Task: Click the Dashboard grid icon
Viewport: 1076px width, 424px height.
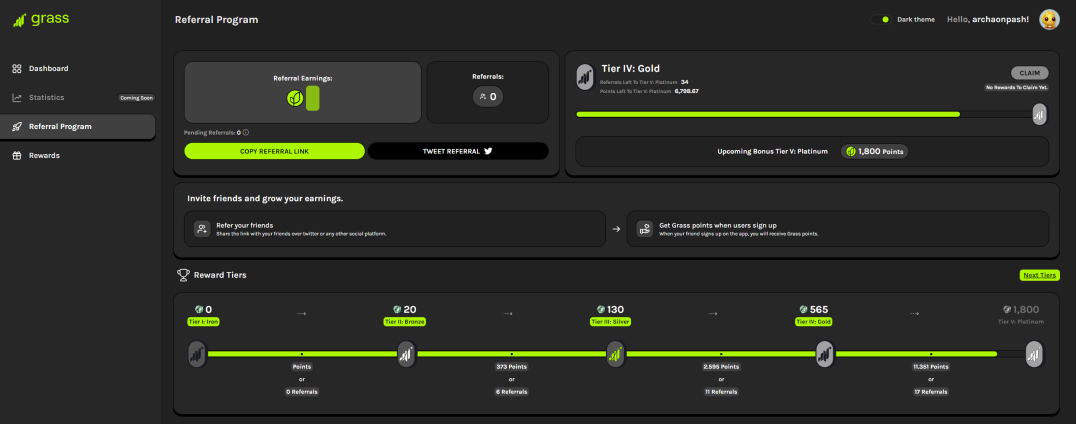Action: [x=17, y=69]
